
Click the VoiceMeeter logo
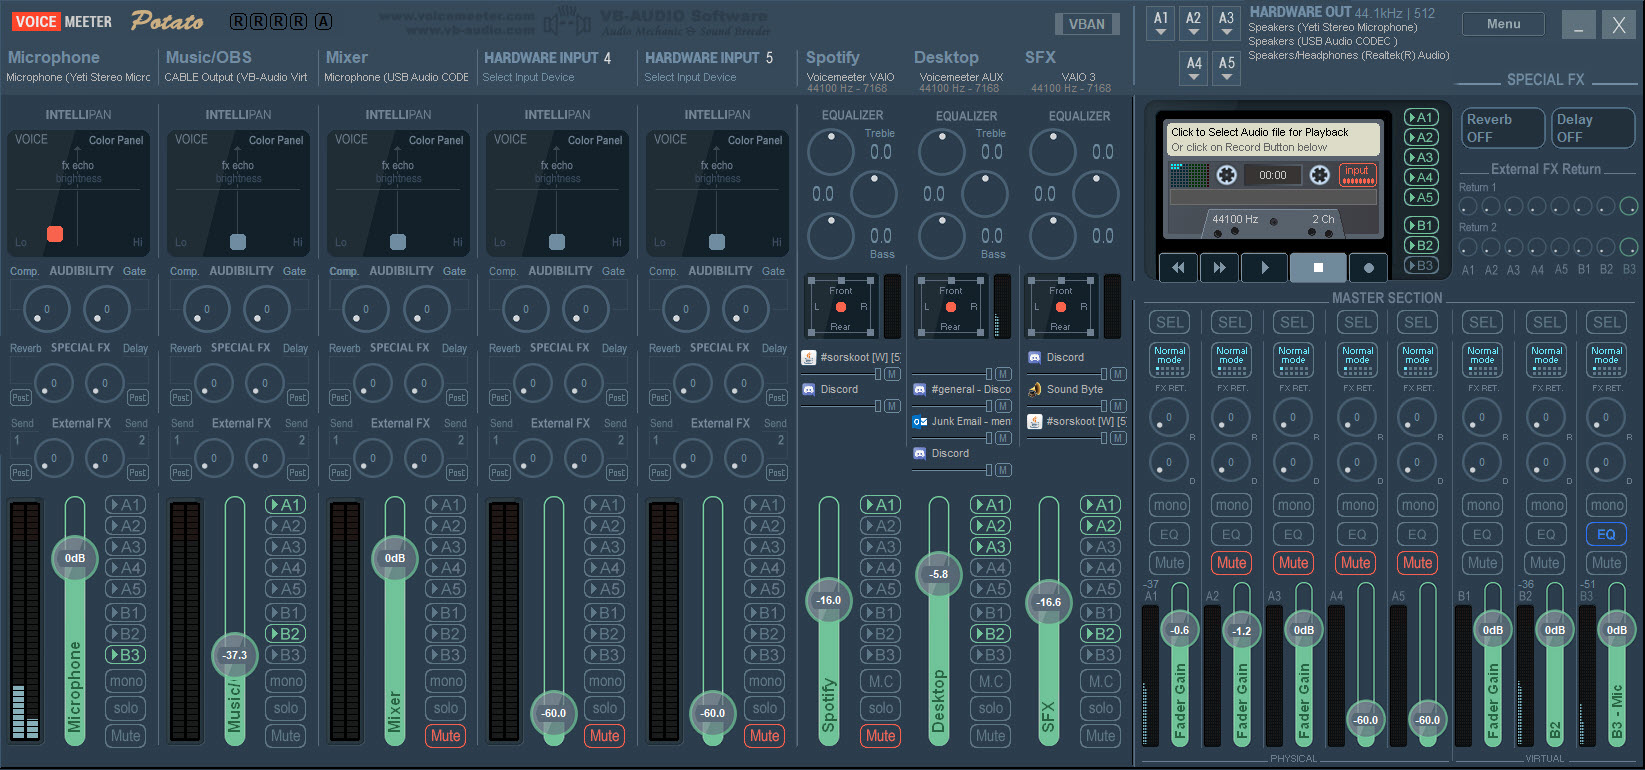pyautogui.click(x=62, y=21)
